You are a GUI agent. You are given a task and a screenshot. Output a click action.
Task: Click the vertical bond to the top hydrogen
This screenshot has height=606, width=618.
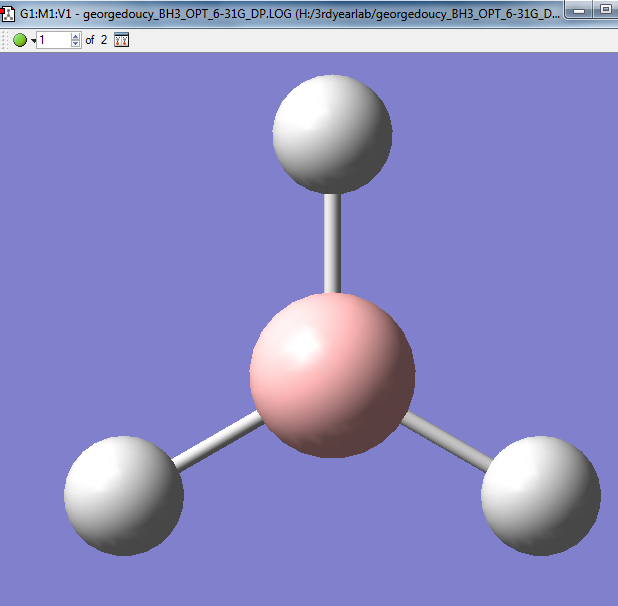pos(332,244)
